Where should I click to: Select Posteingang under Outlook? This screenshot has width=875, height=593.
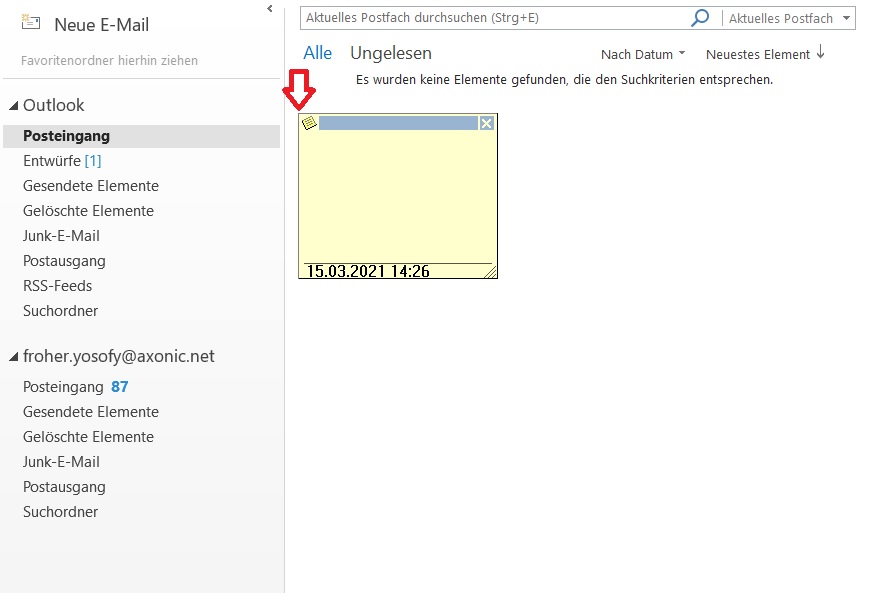(x=142, y=136)
